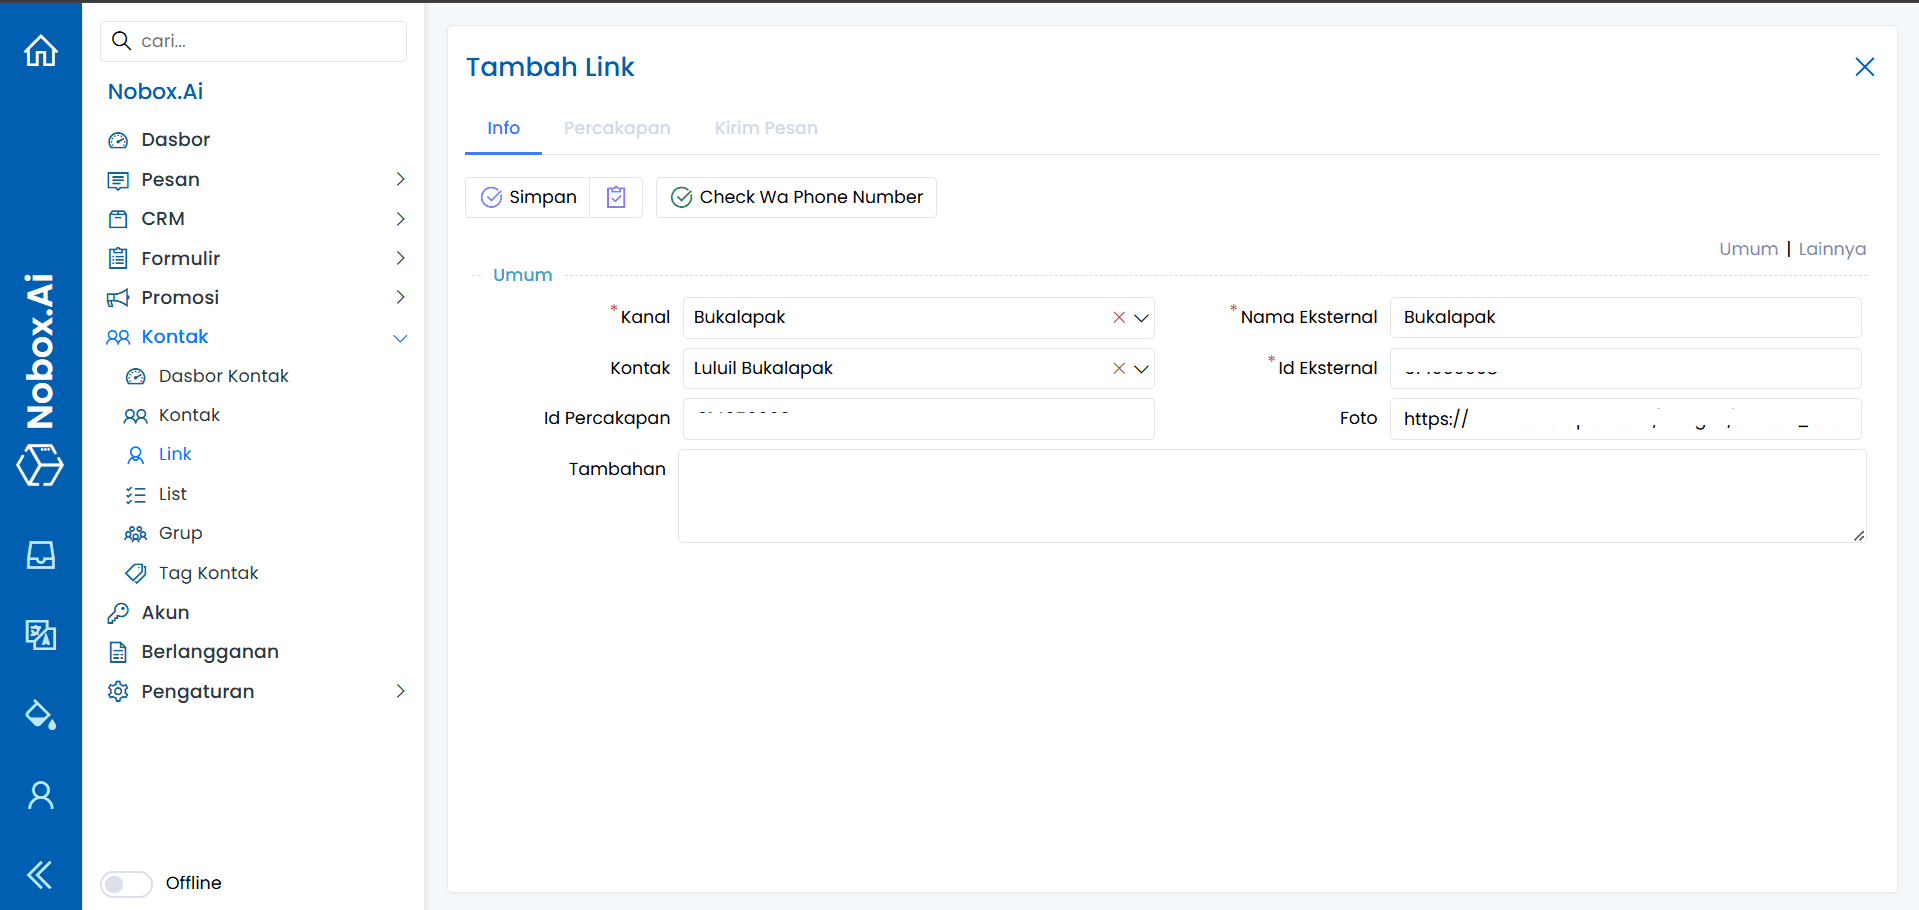Viewport: 1919px width, 910px height.
Task: Toggle the Offline switch
Action: [126, 884]
